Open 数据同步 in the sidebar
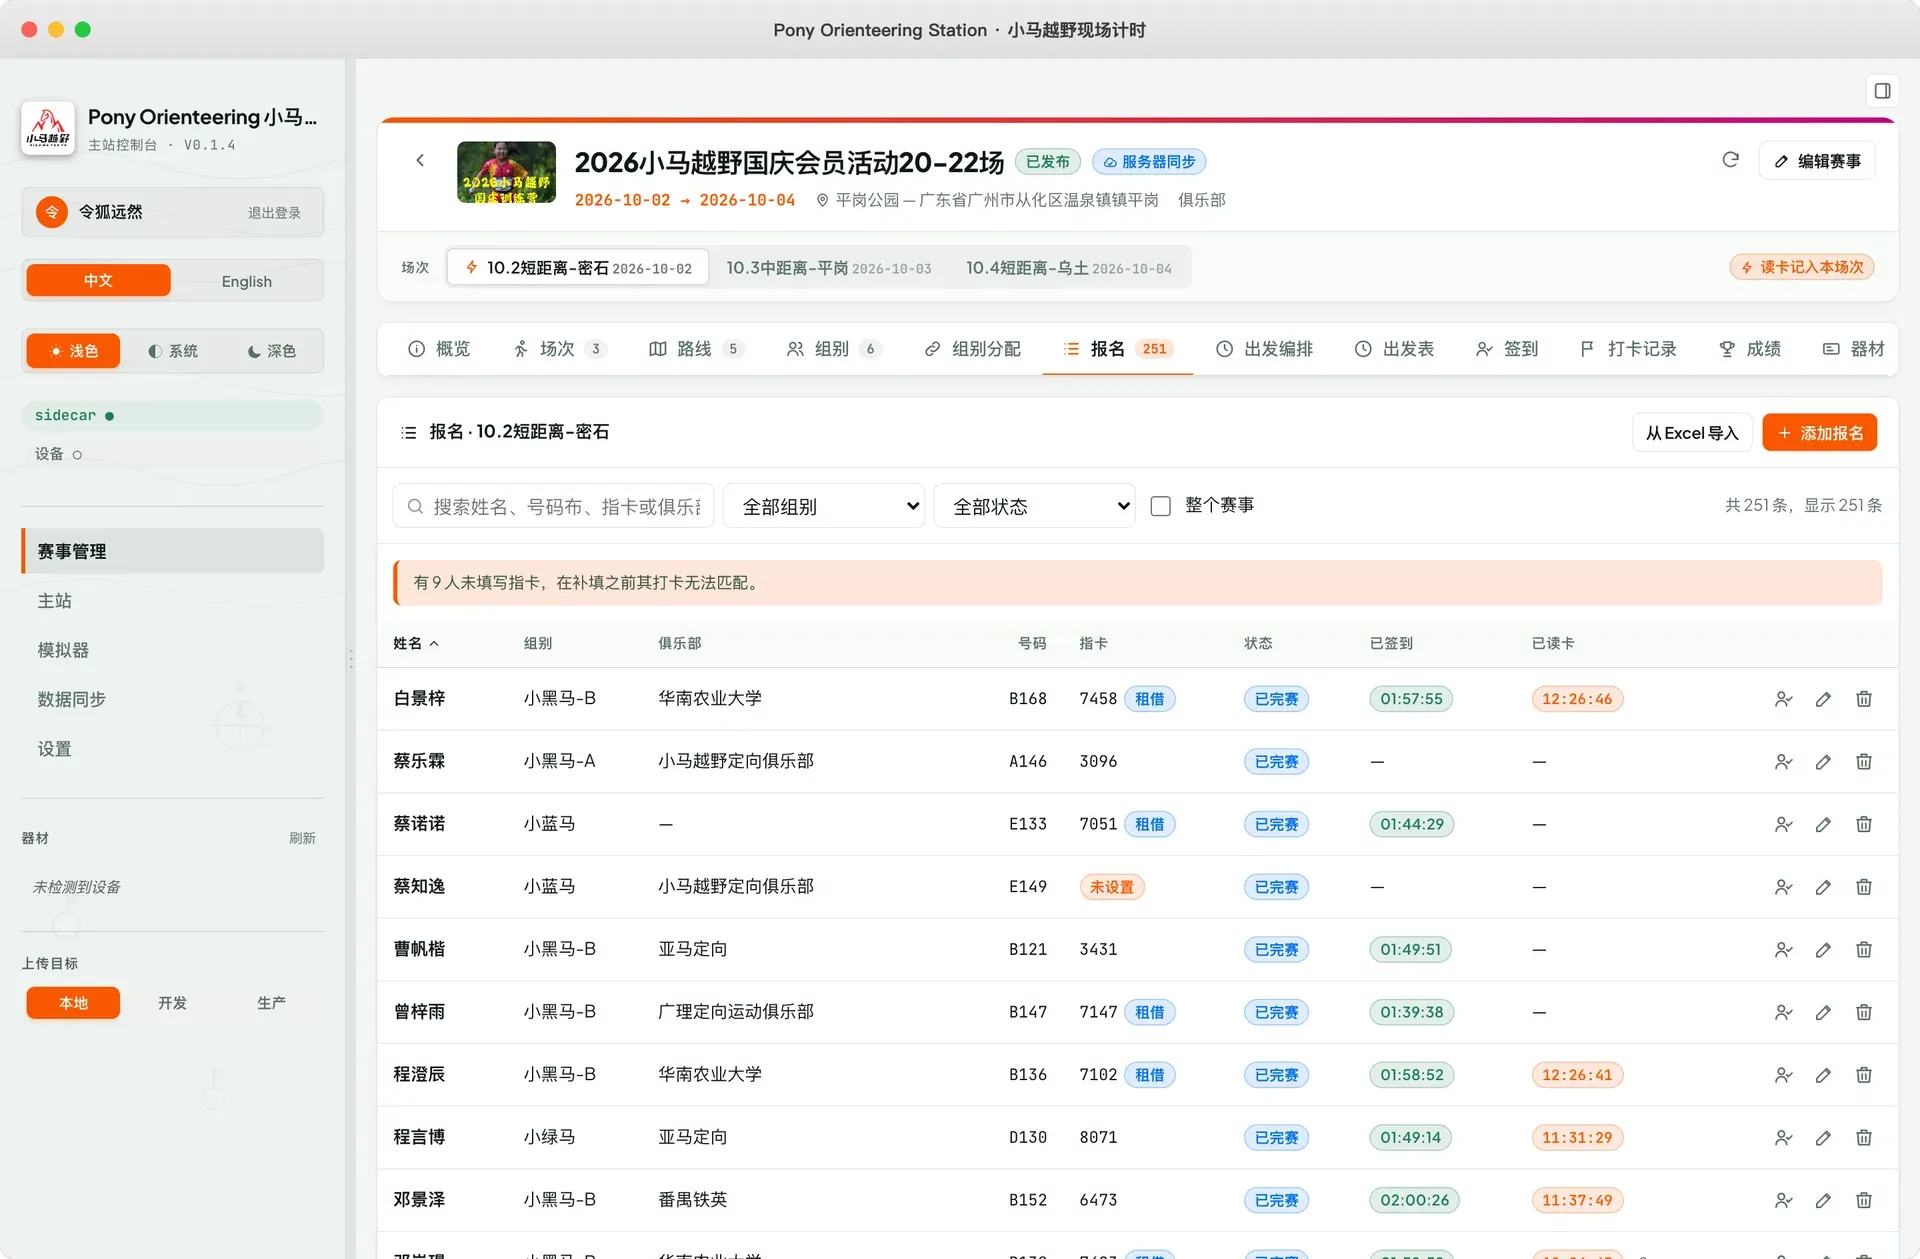The height and width of the screenshot is (1259, 1920). 173,699
